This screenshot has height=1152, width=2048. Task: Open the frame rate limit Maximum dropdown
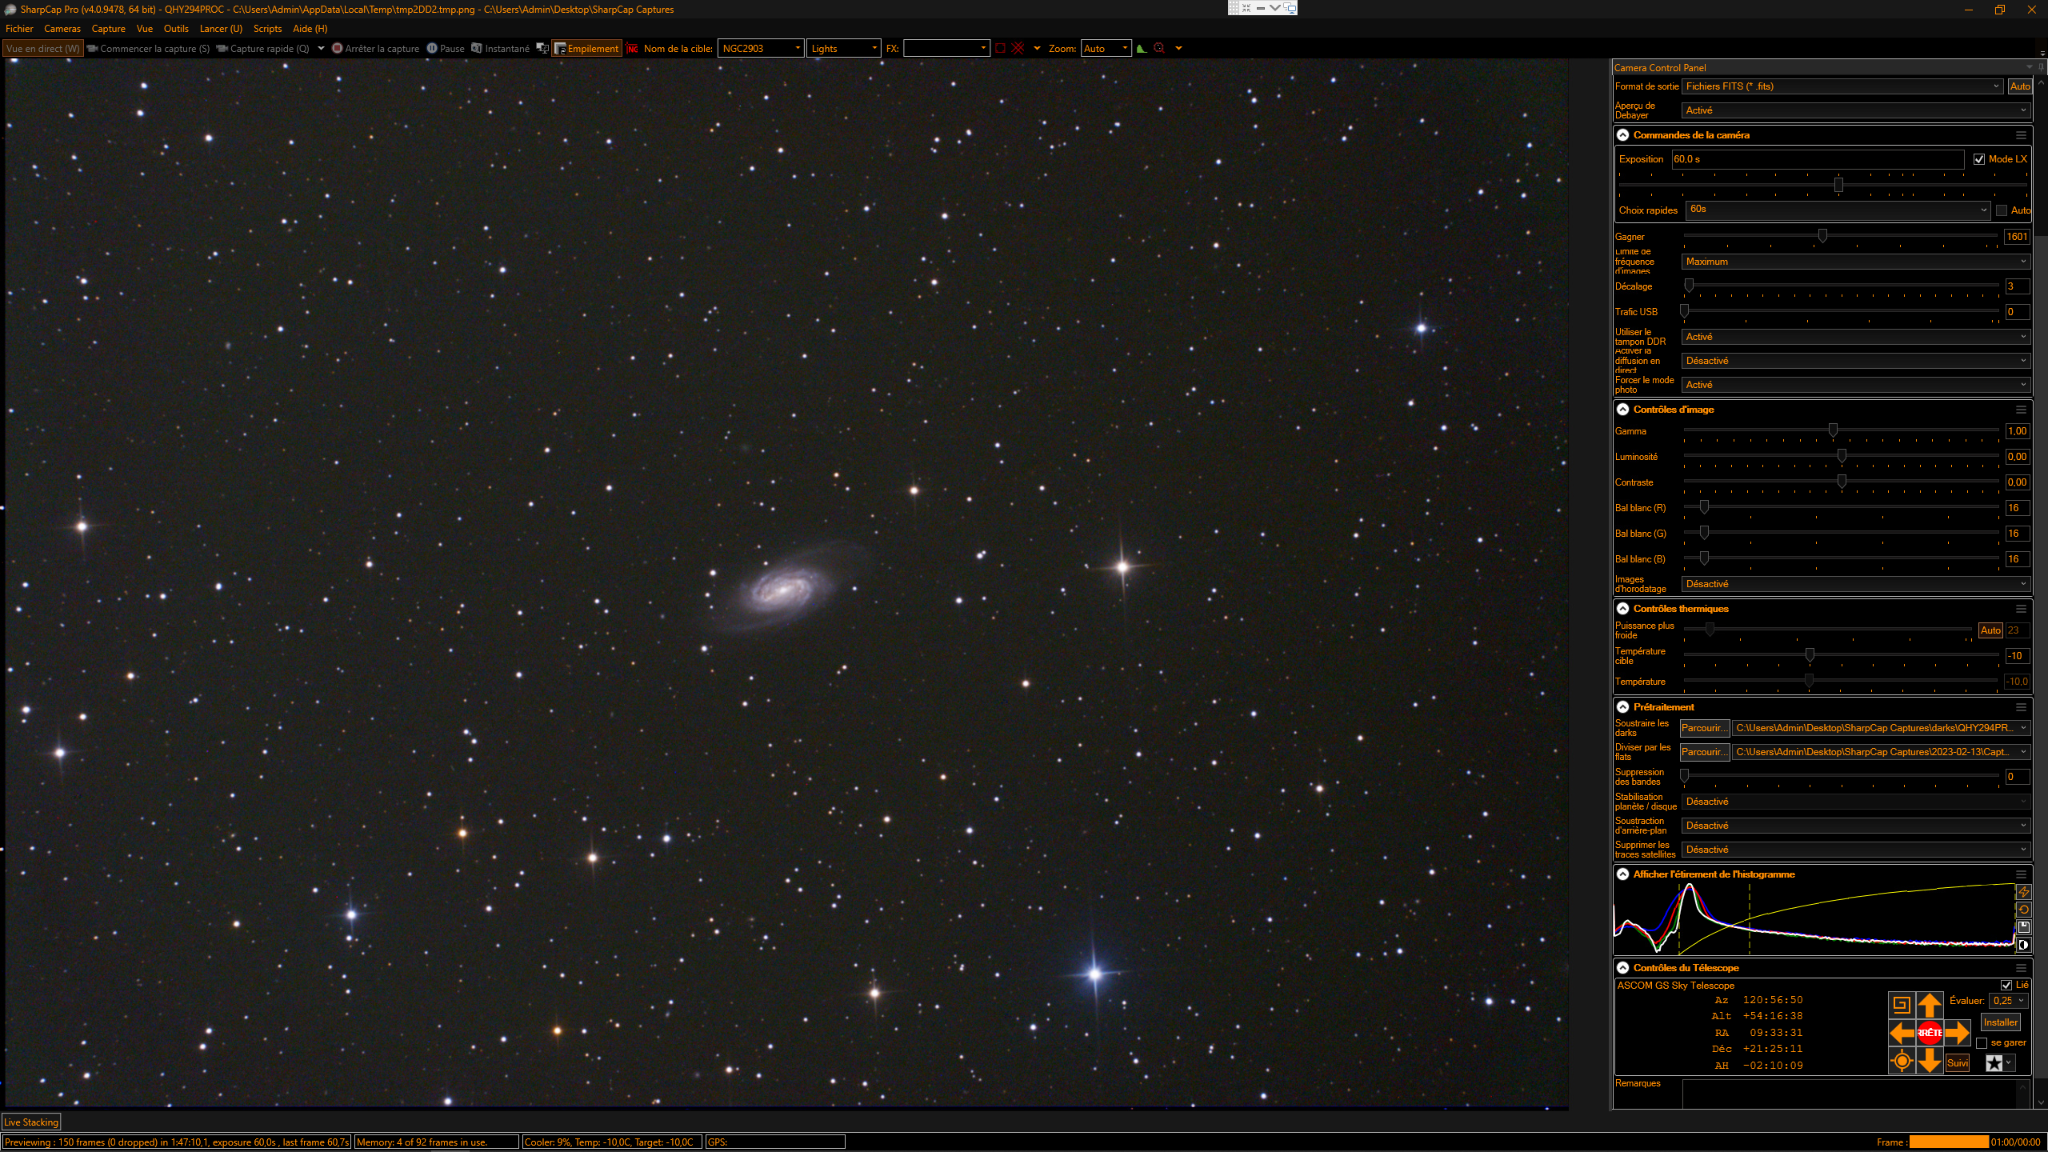click(x=1855, y=262)
